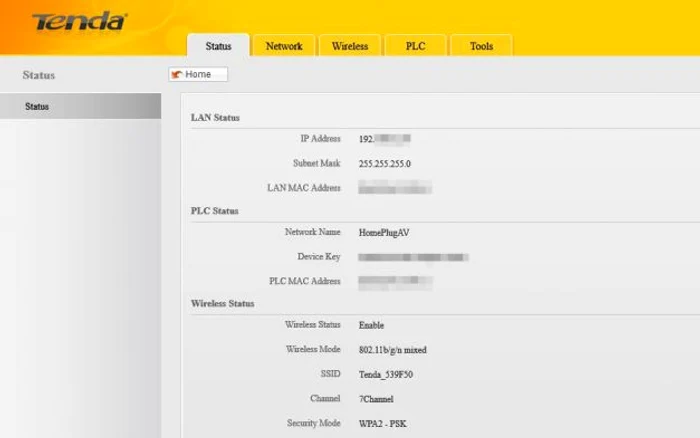This screenshot has height=438, width=700.
Task: Switch to the Network tab
Action: [x=284, y=46]
